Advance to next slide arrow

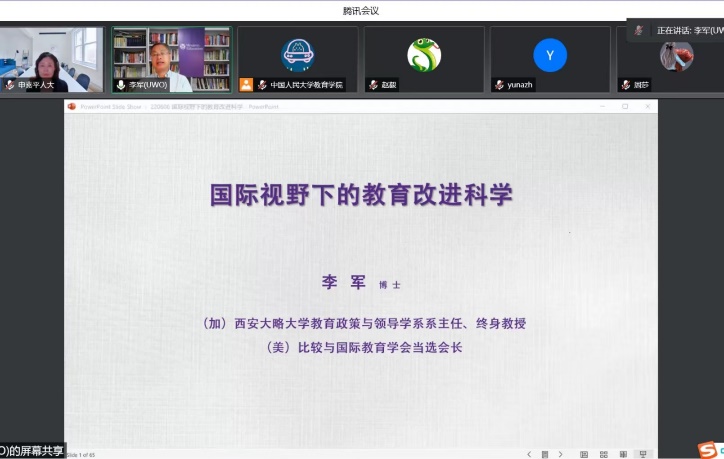tap(560, 454)
